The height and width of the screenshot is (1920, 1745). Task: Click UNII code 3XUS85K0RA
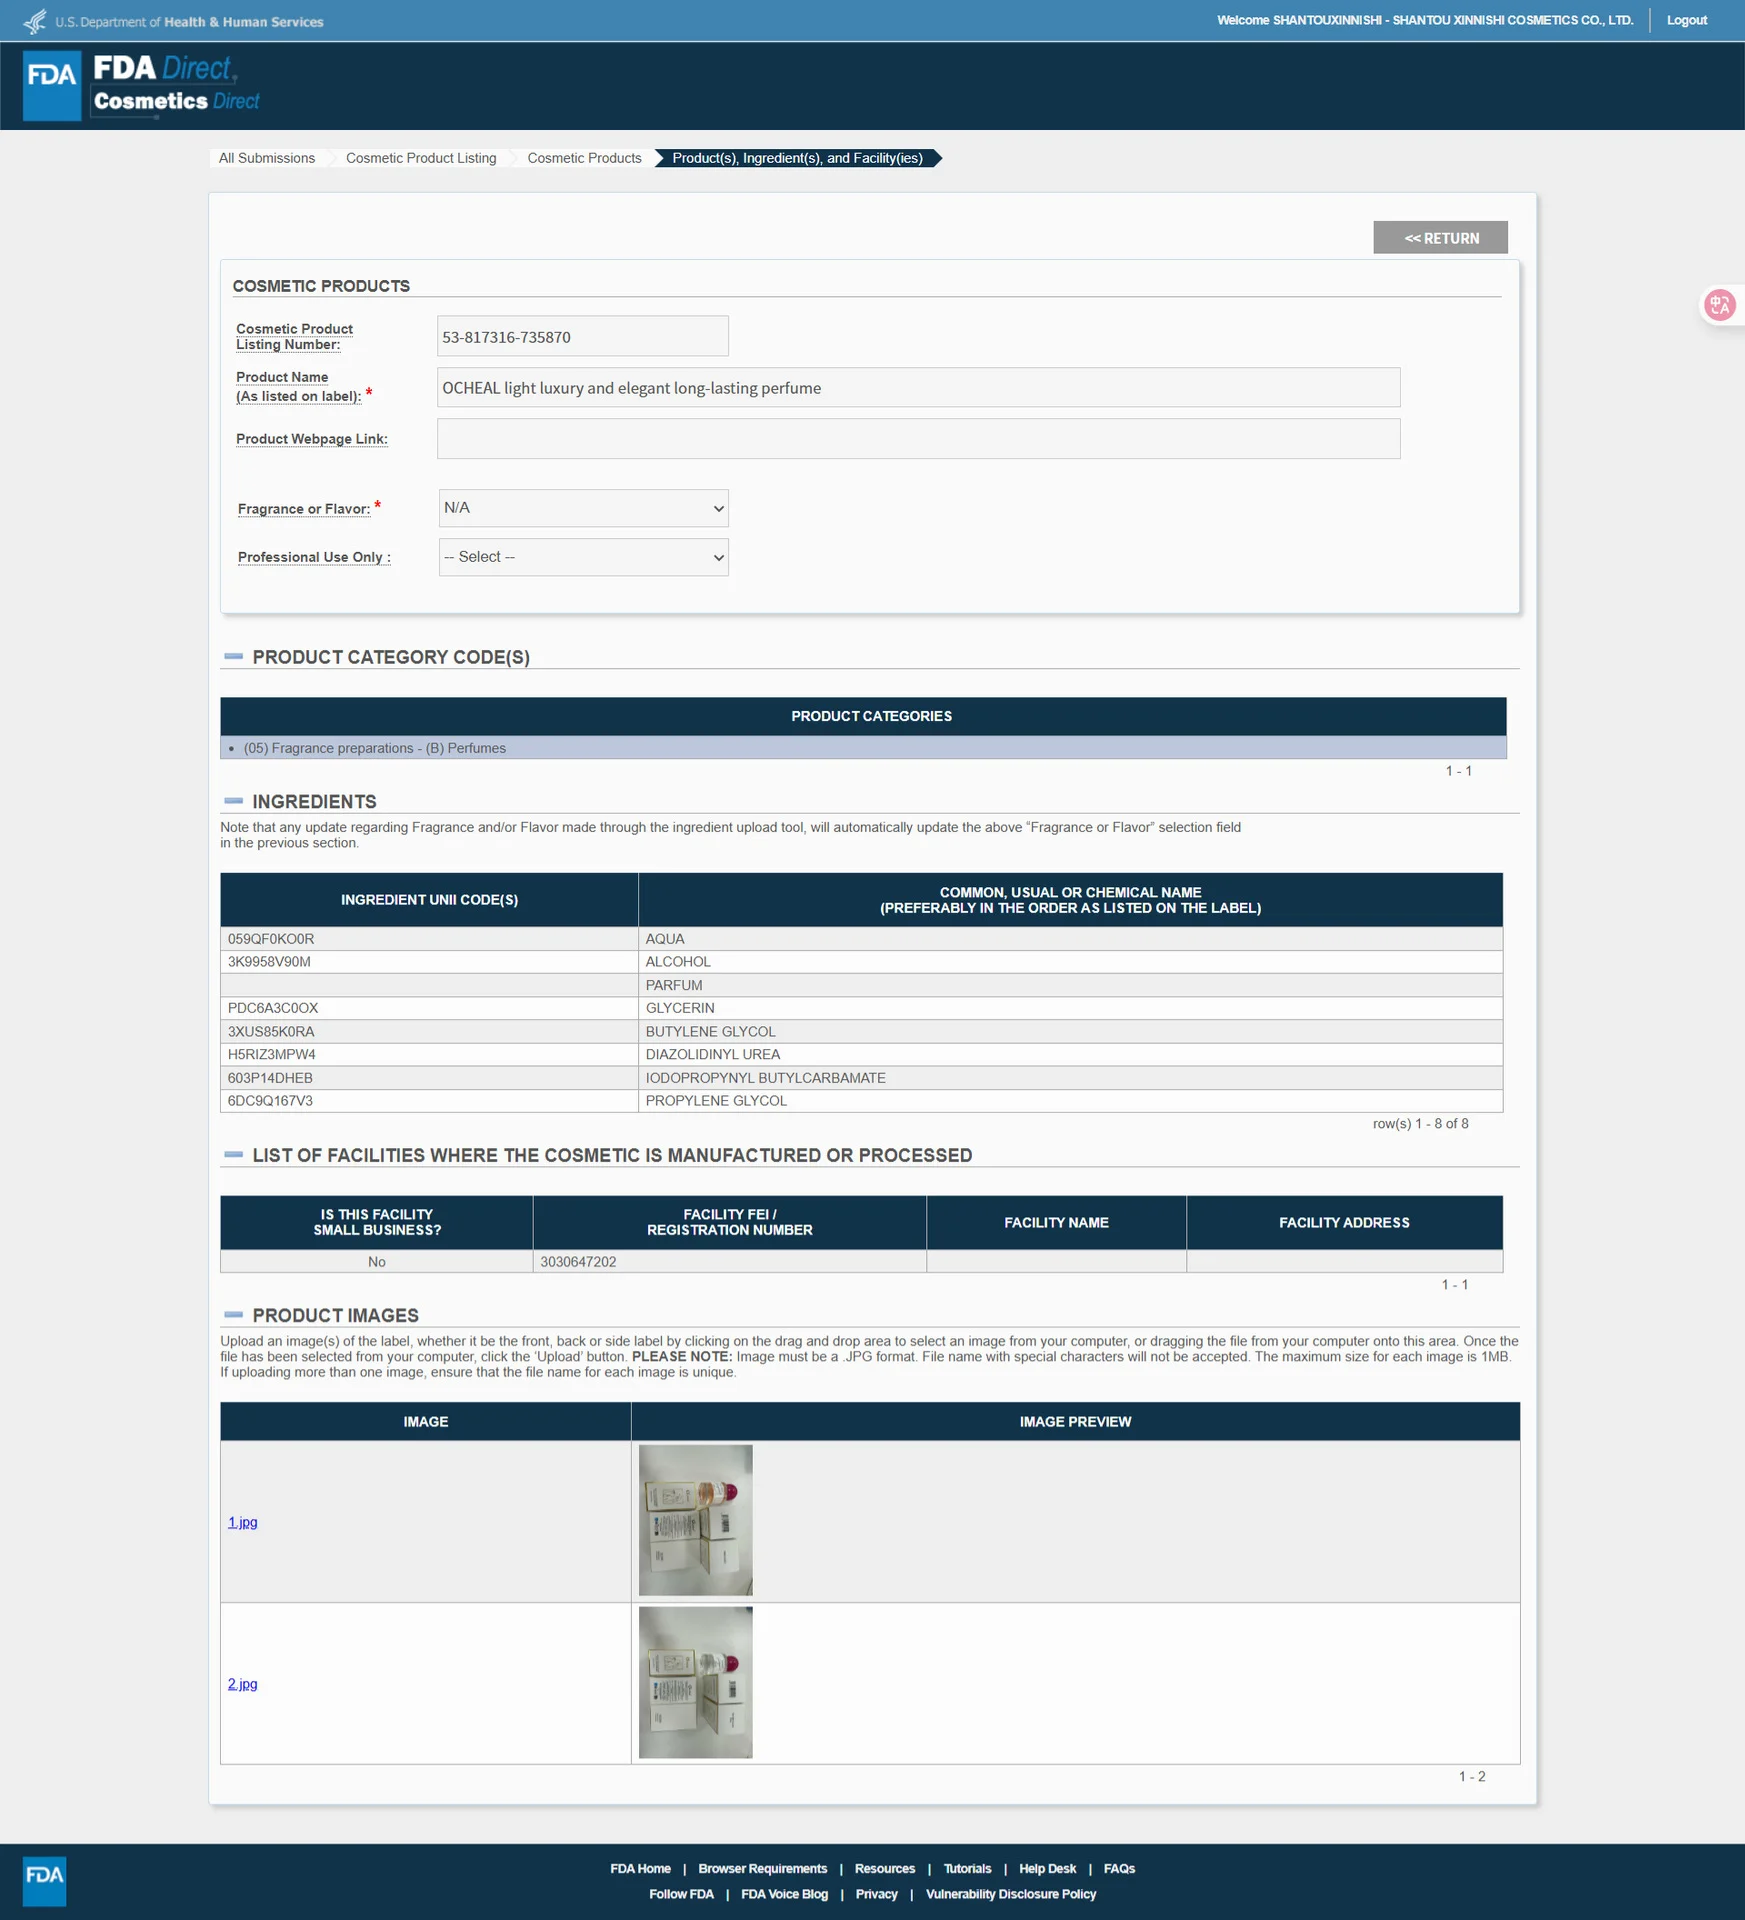[x=271, y=1031]
